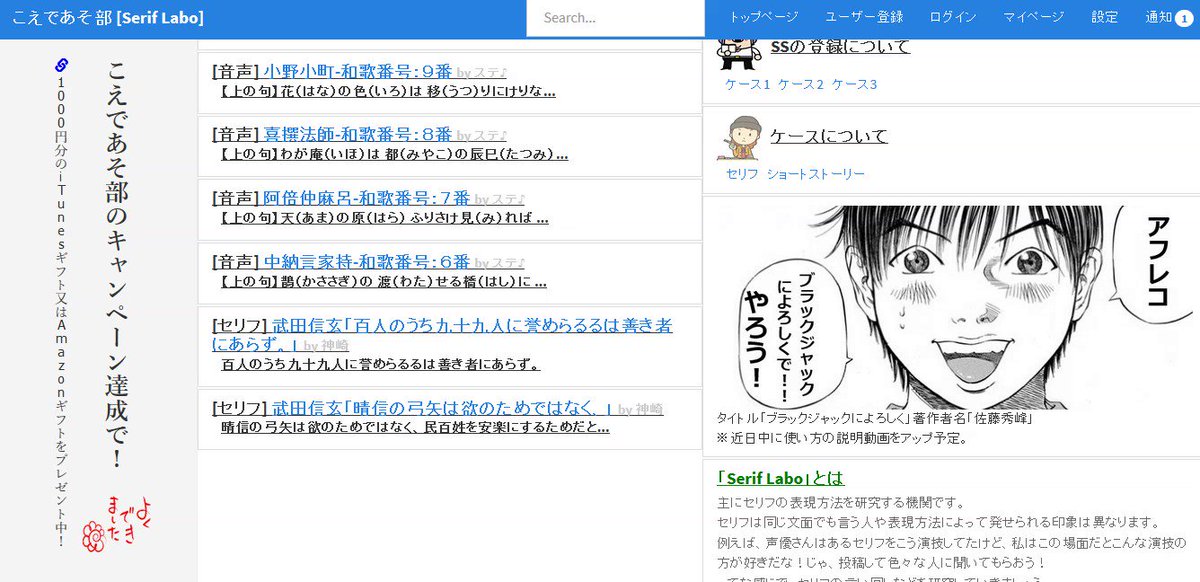1200x582 pixels.
Task: Click author 神崎 on the 百人のうち post
Action: coord(335,346)
